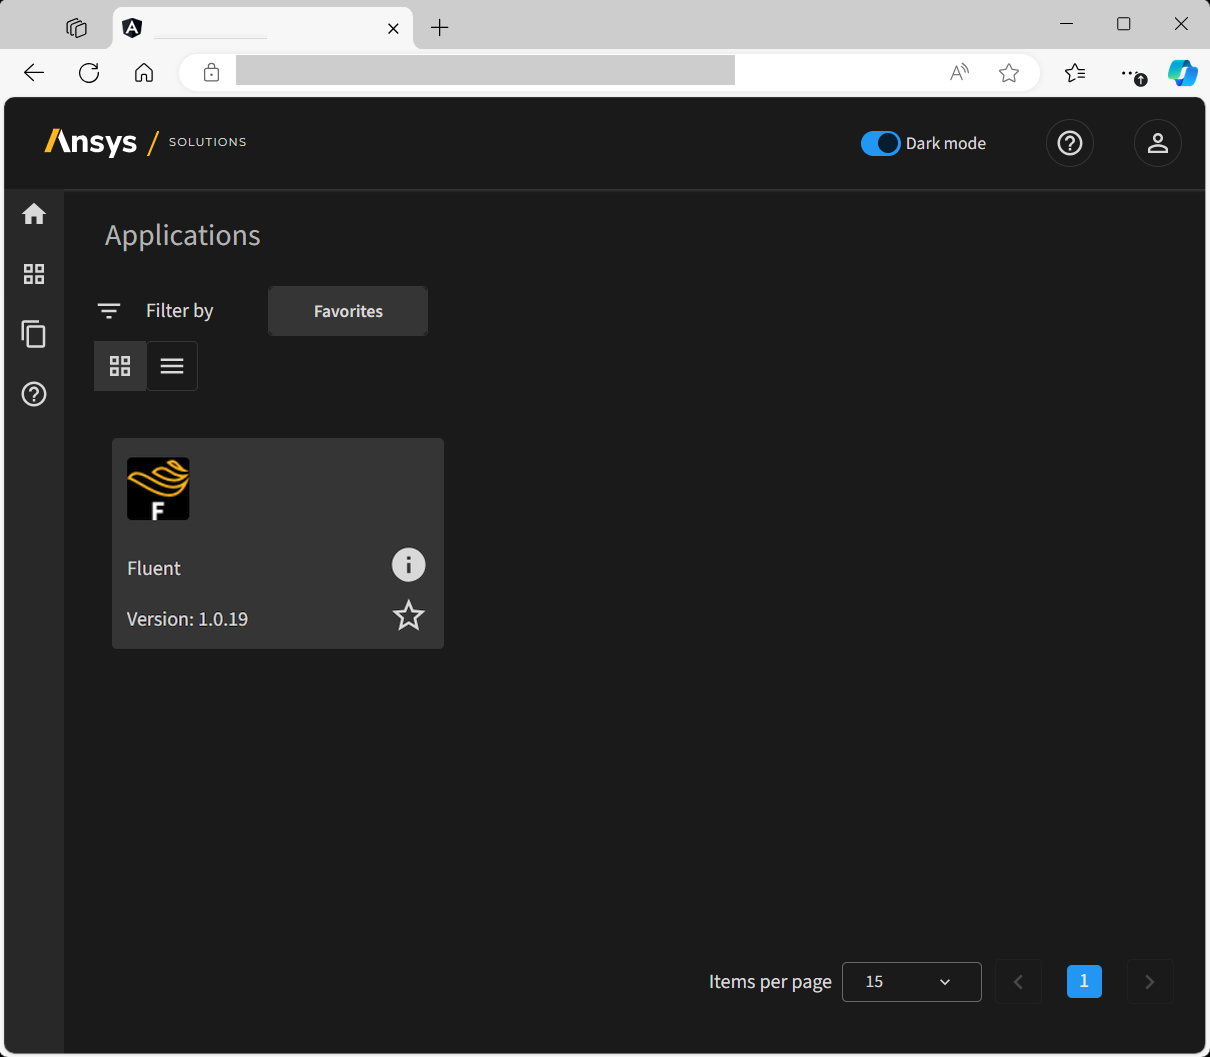This screenshot has height=1057, width=1210.
Task: Open the Items per page dropdown
Action: [911, 981]
